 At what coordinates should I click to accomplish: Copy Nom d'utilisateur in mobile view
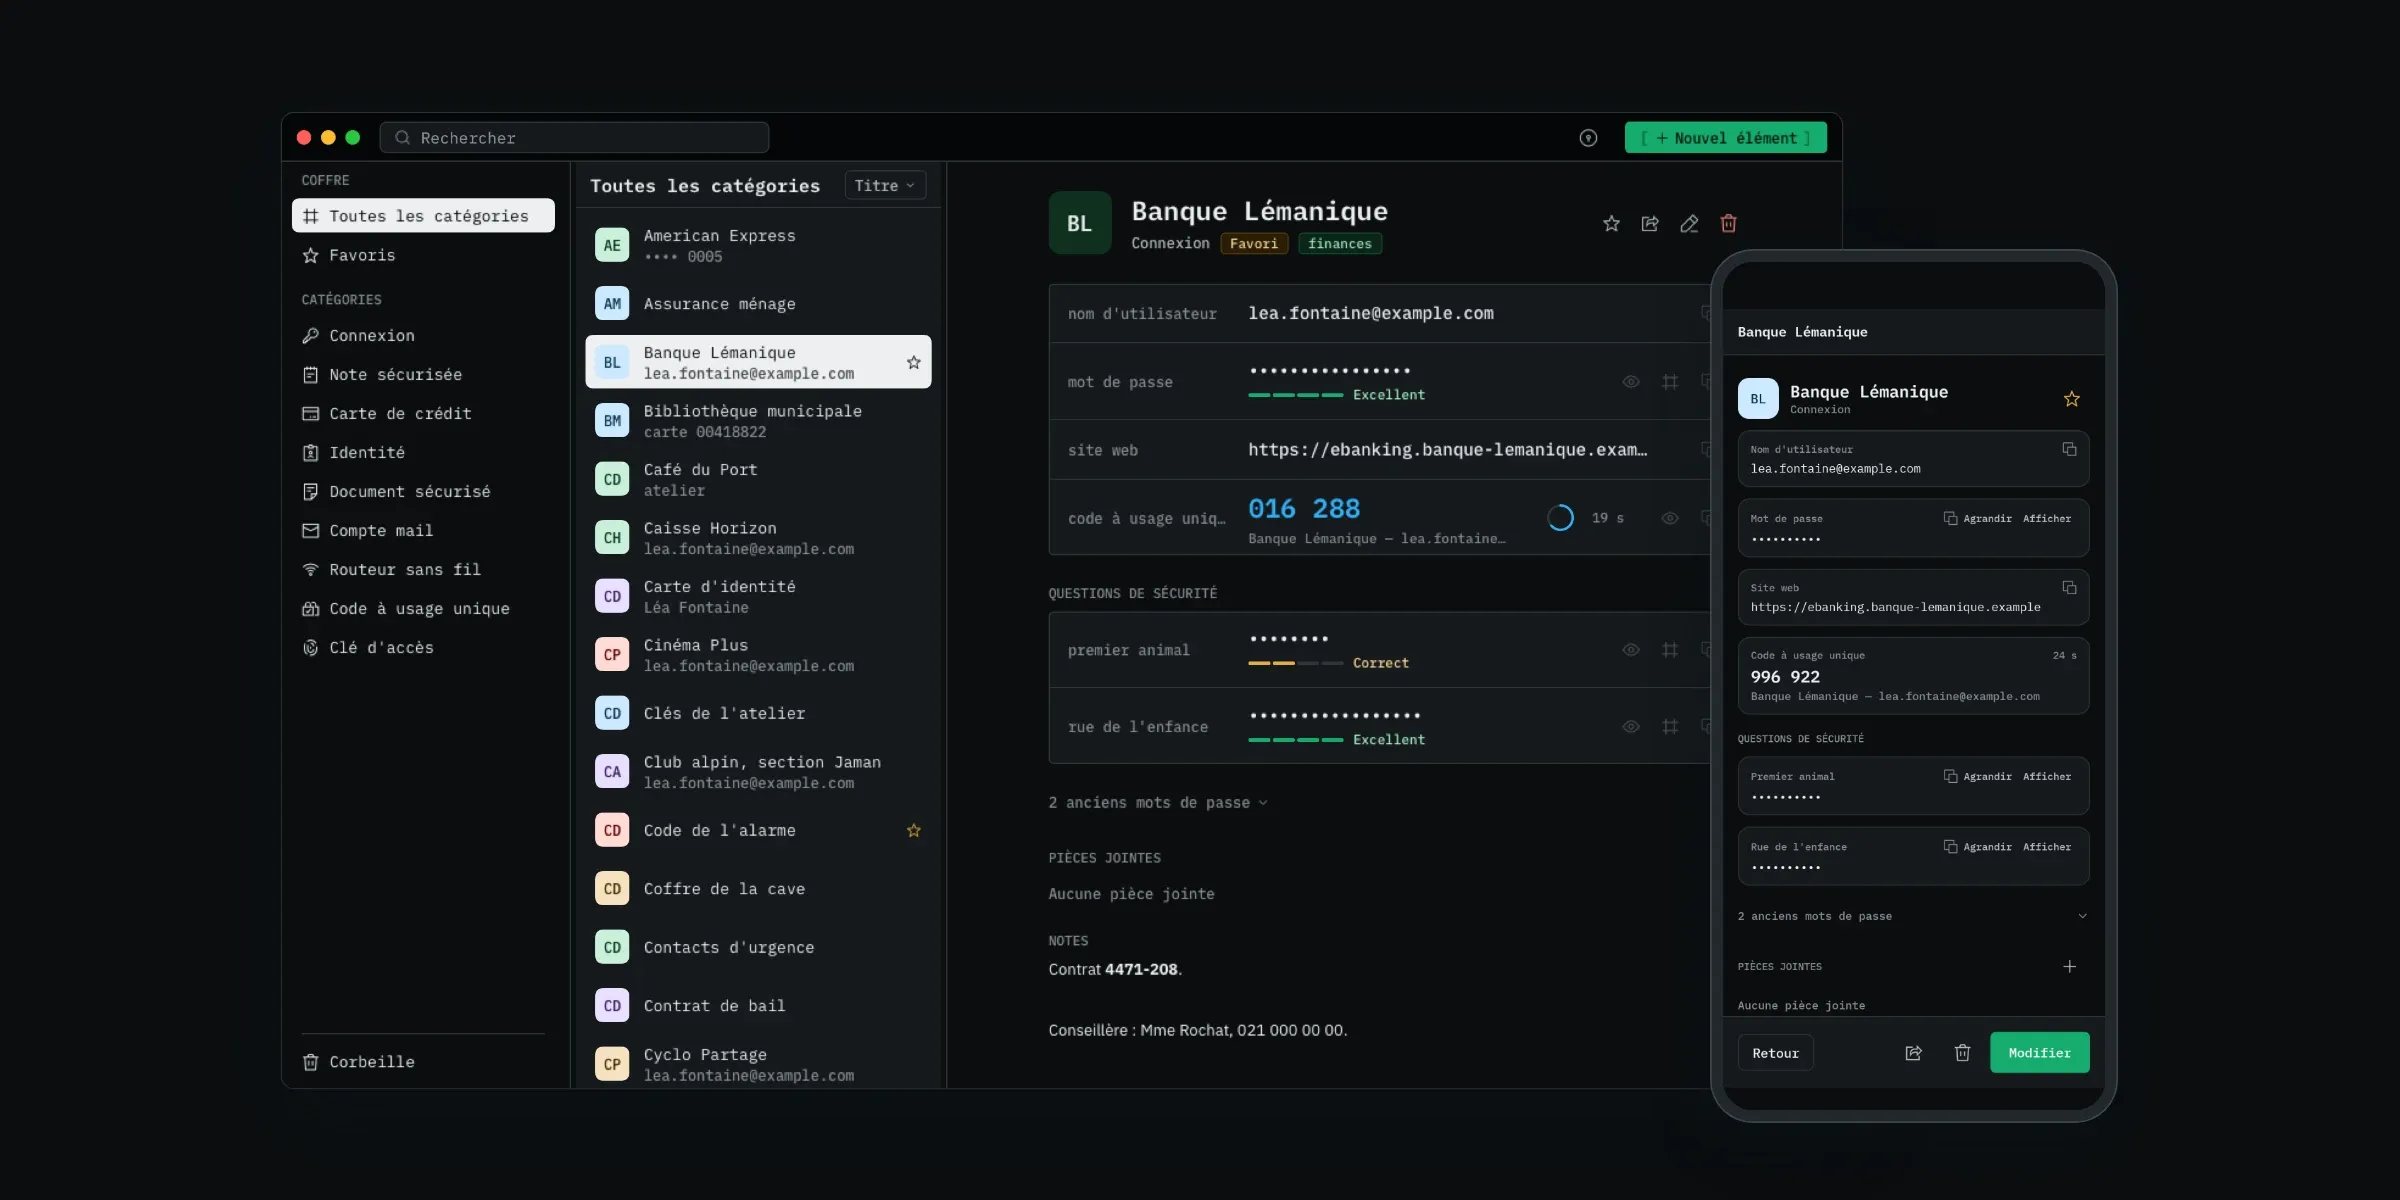click(x=2069, y=449)
